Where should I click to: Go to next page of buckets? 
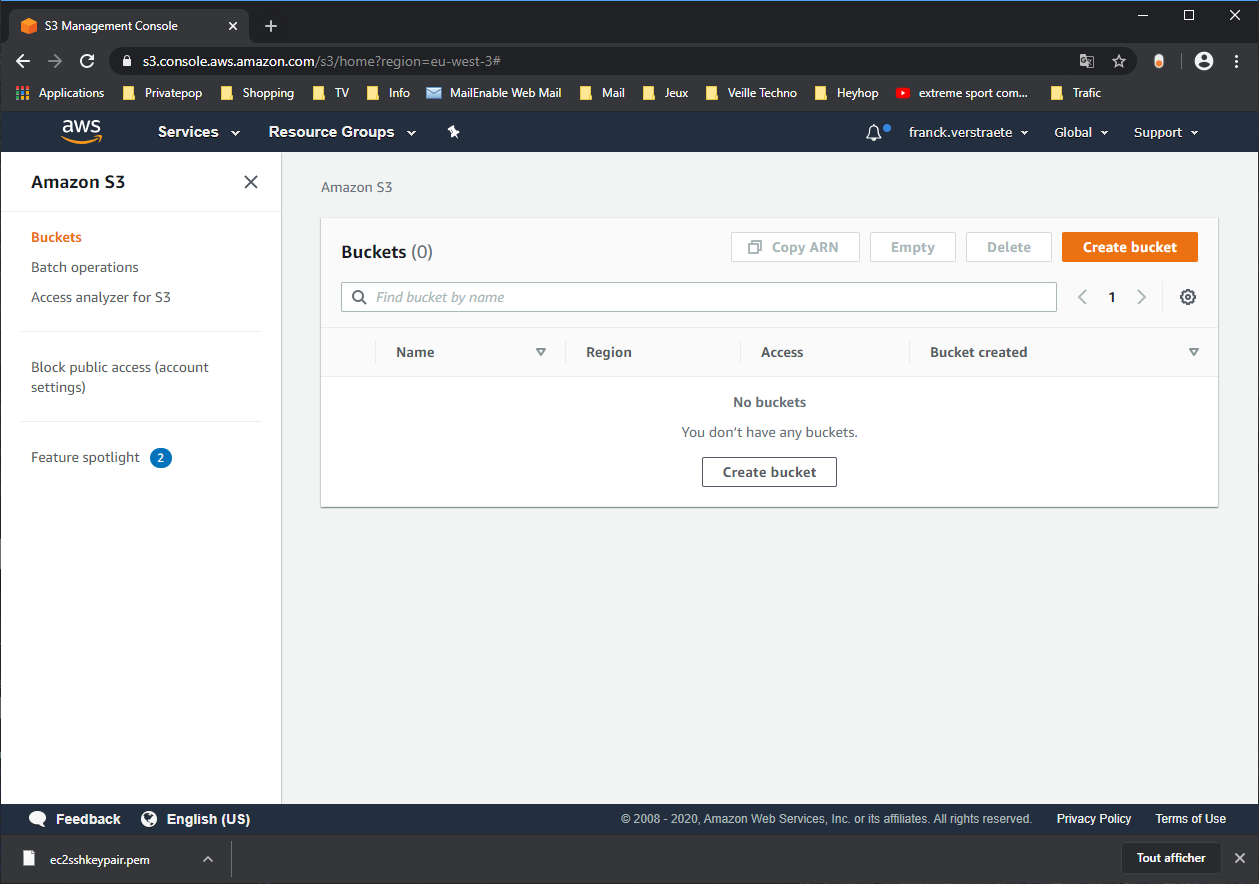(1141, 297)
